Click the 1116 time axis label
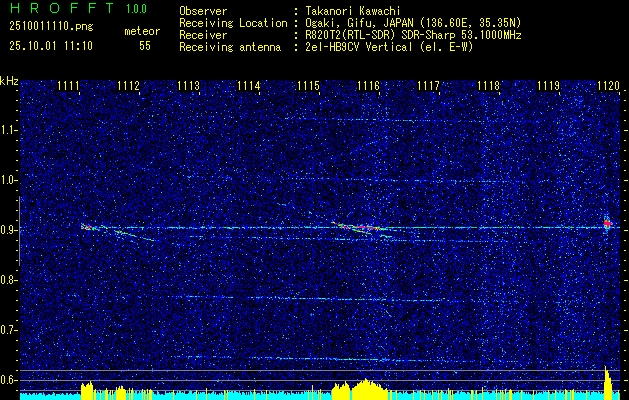This screenshot has height=400, width=629. pyautogui.click(x=368, y=86)
